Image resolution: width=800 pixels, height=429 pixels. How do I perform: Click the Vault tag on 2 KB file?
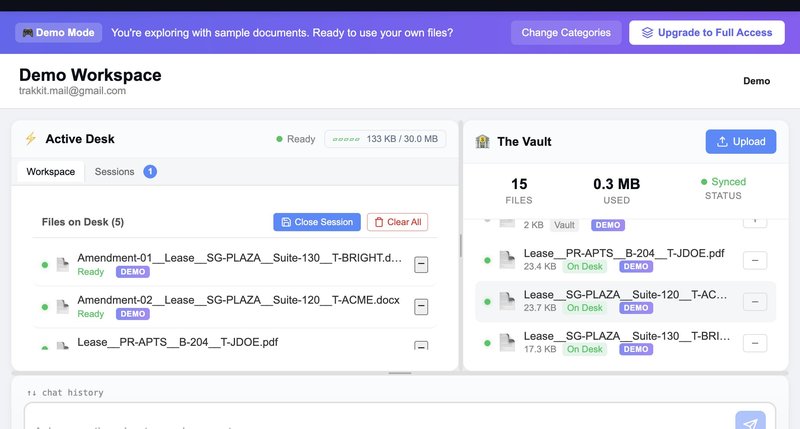pyautogui.click(x=564, y=225)
